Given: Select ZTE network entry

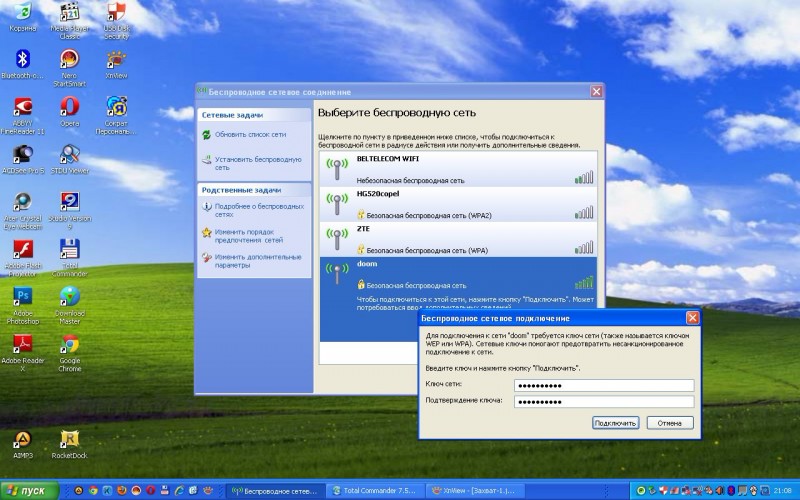Looking at the screenshot, I should point(458,239).
